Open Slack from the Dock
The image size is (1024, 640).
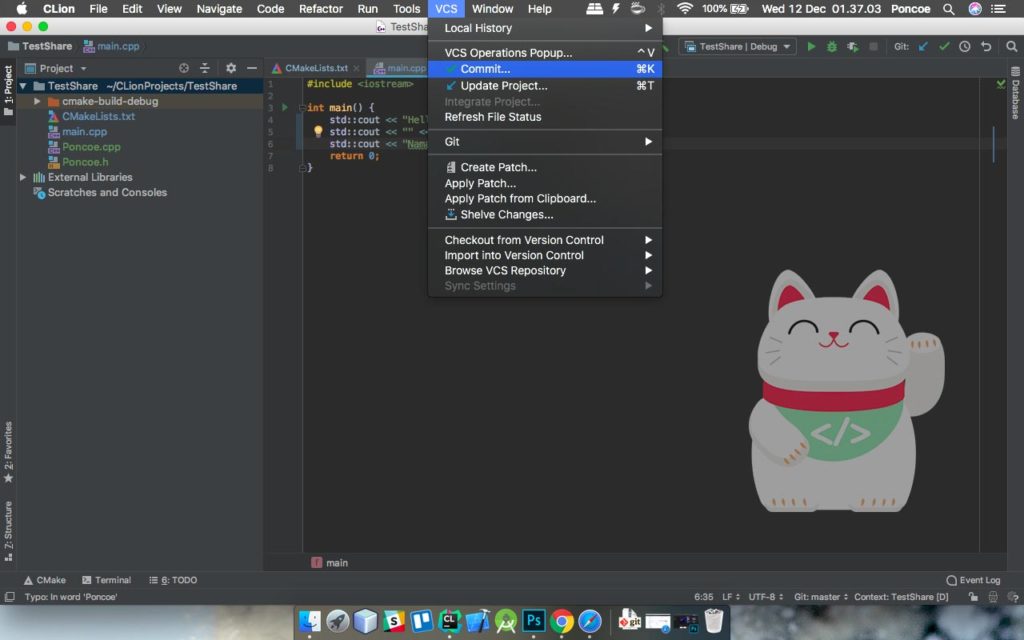point(394,621)
